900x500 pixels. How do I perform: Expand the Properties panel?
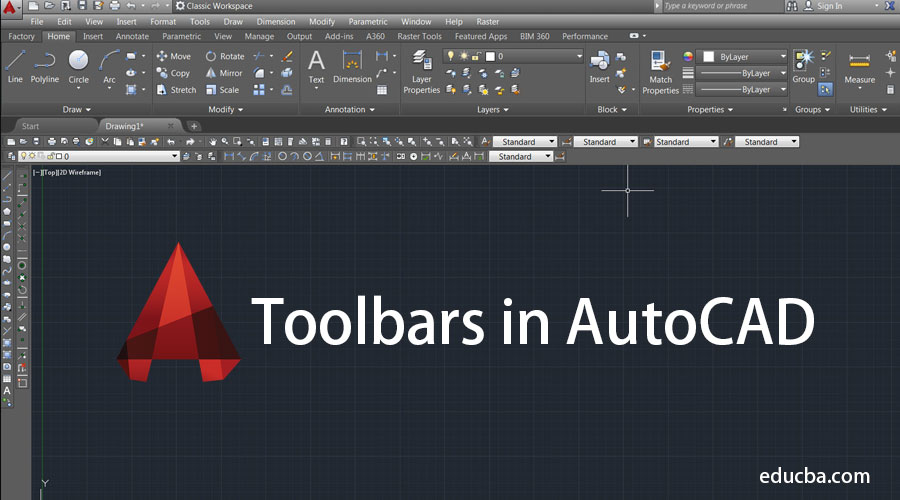[x=710, y=109]
